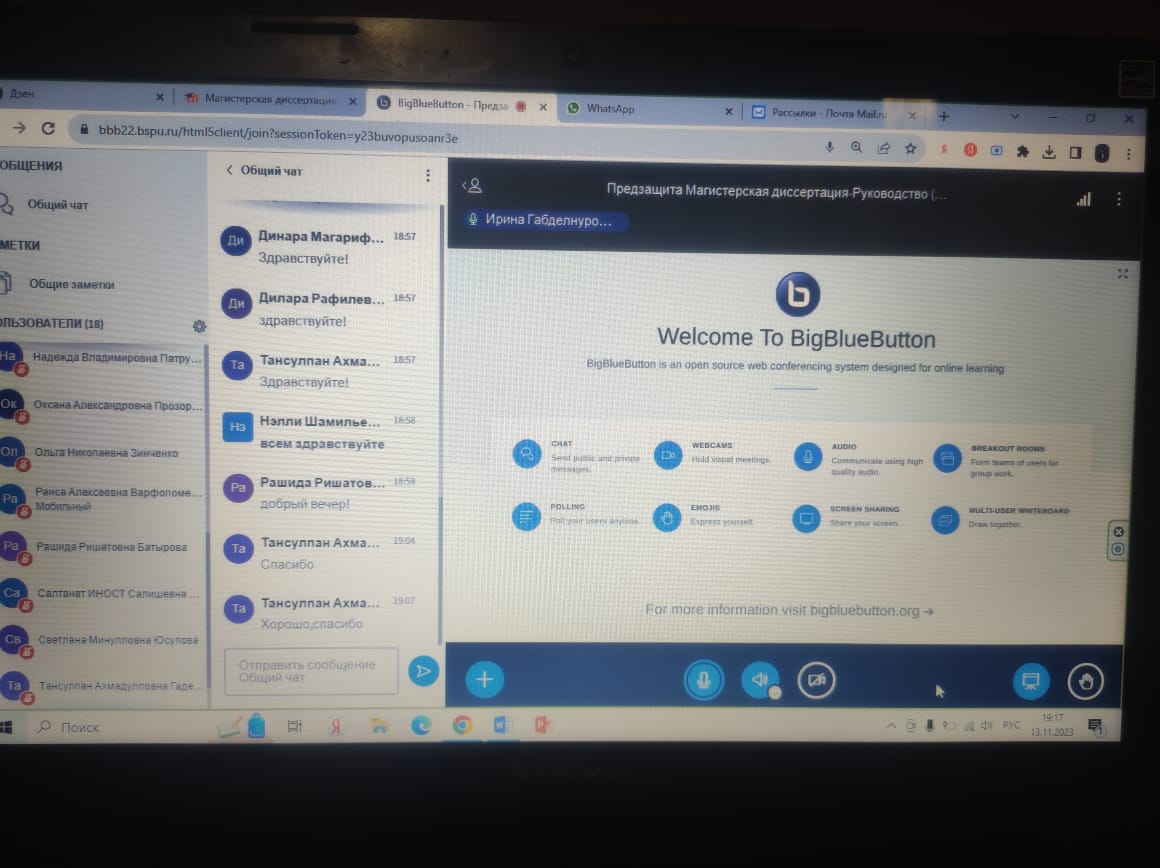This screenshot has height=868, width=1160.
Task: Toggle the user list panel icon
Action: (x=472, y=186)
